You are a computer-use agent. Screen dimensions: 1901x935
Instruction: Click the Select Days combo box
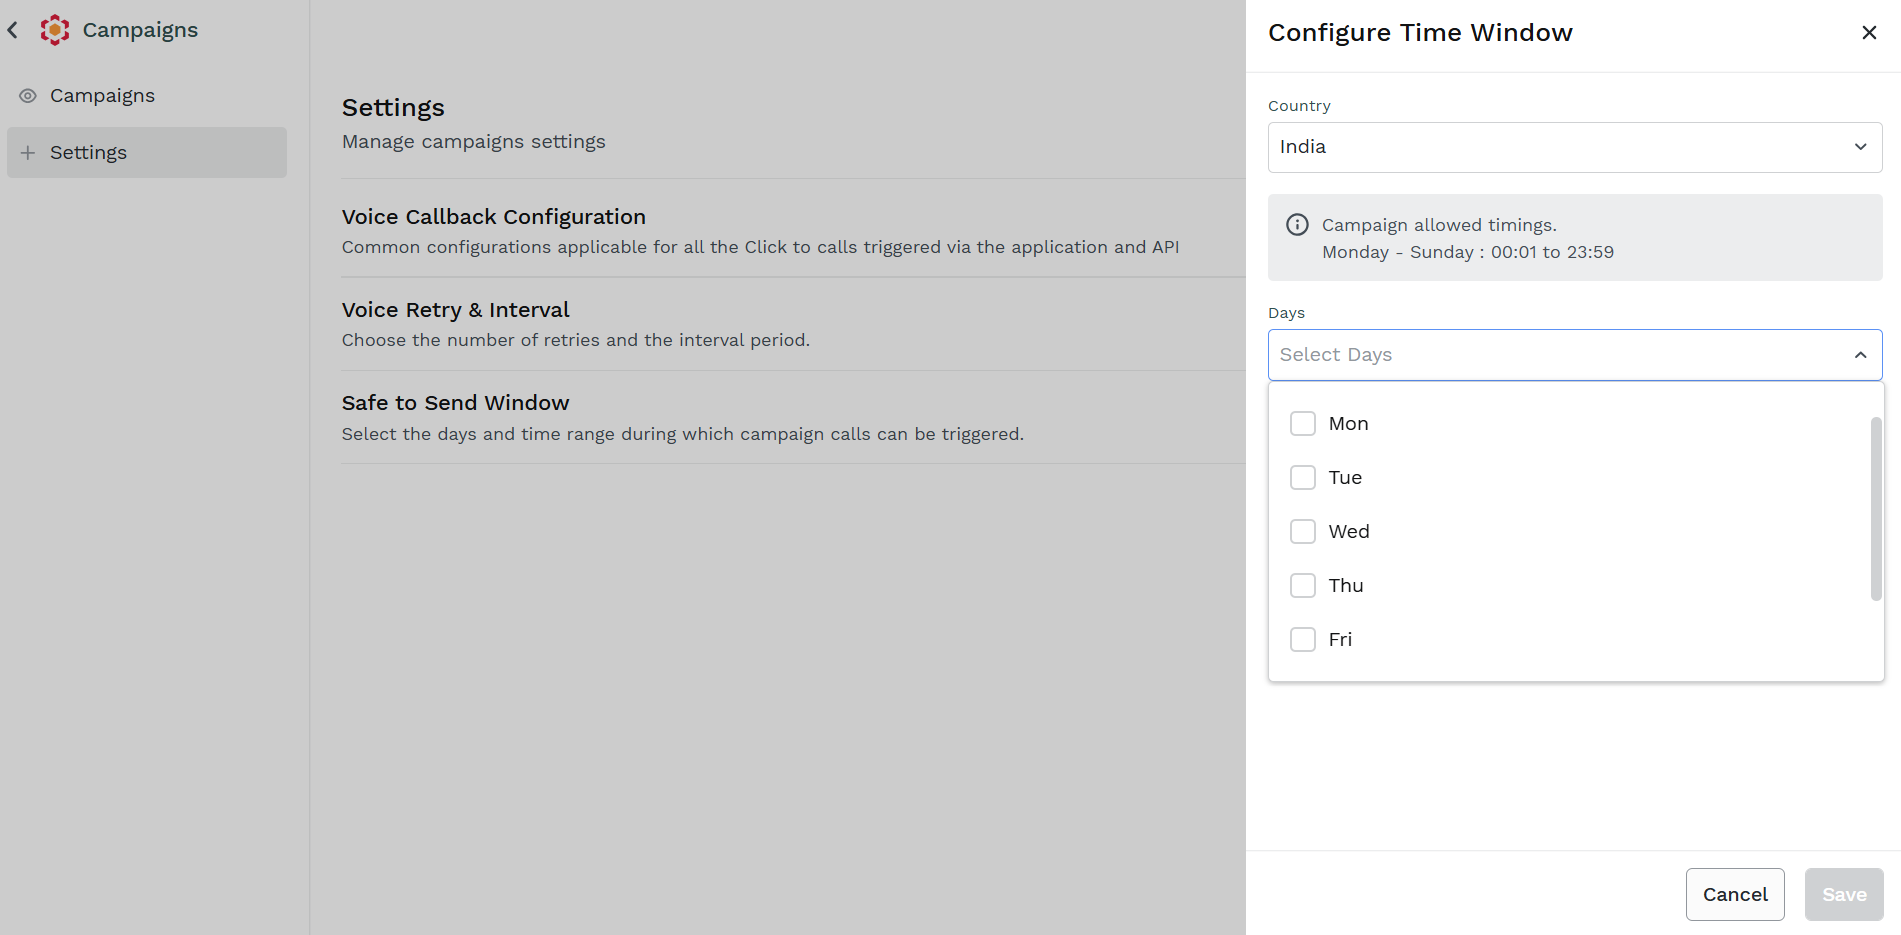click(1575, 355)
